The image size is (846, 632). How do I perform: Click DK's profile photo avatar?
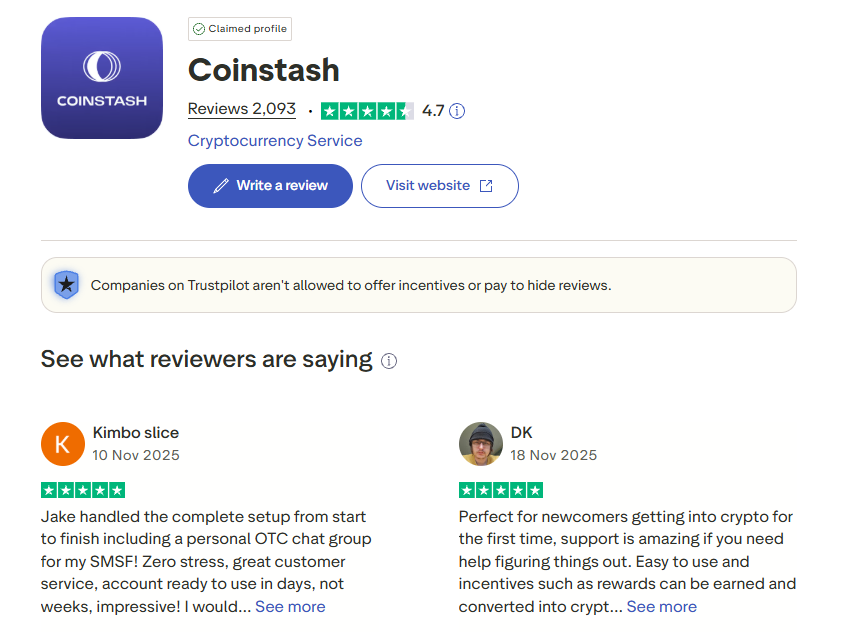(481, 444)
